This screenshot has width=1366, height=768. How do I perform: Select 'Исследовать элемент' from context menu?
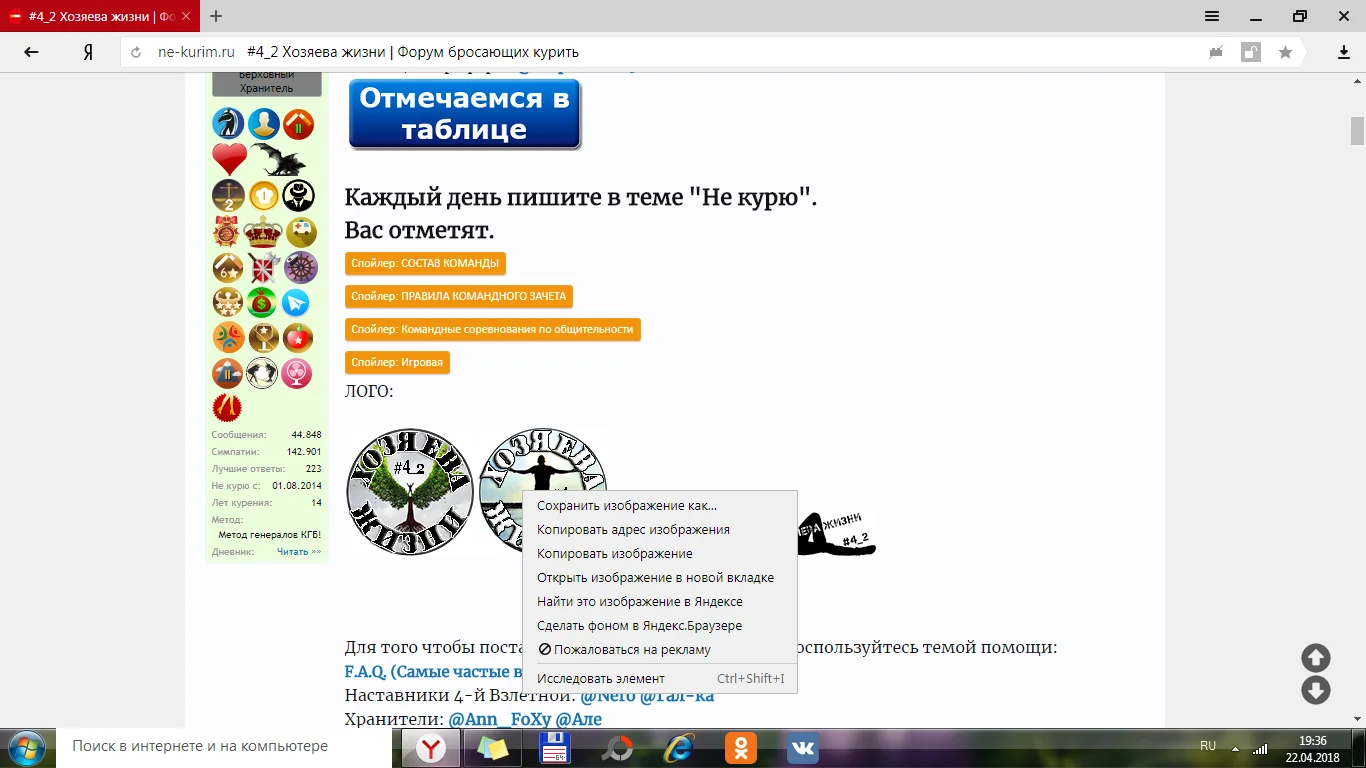(x=660, y=679)
